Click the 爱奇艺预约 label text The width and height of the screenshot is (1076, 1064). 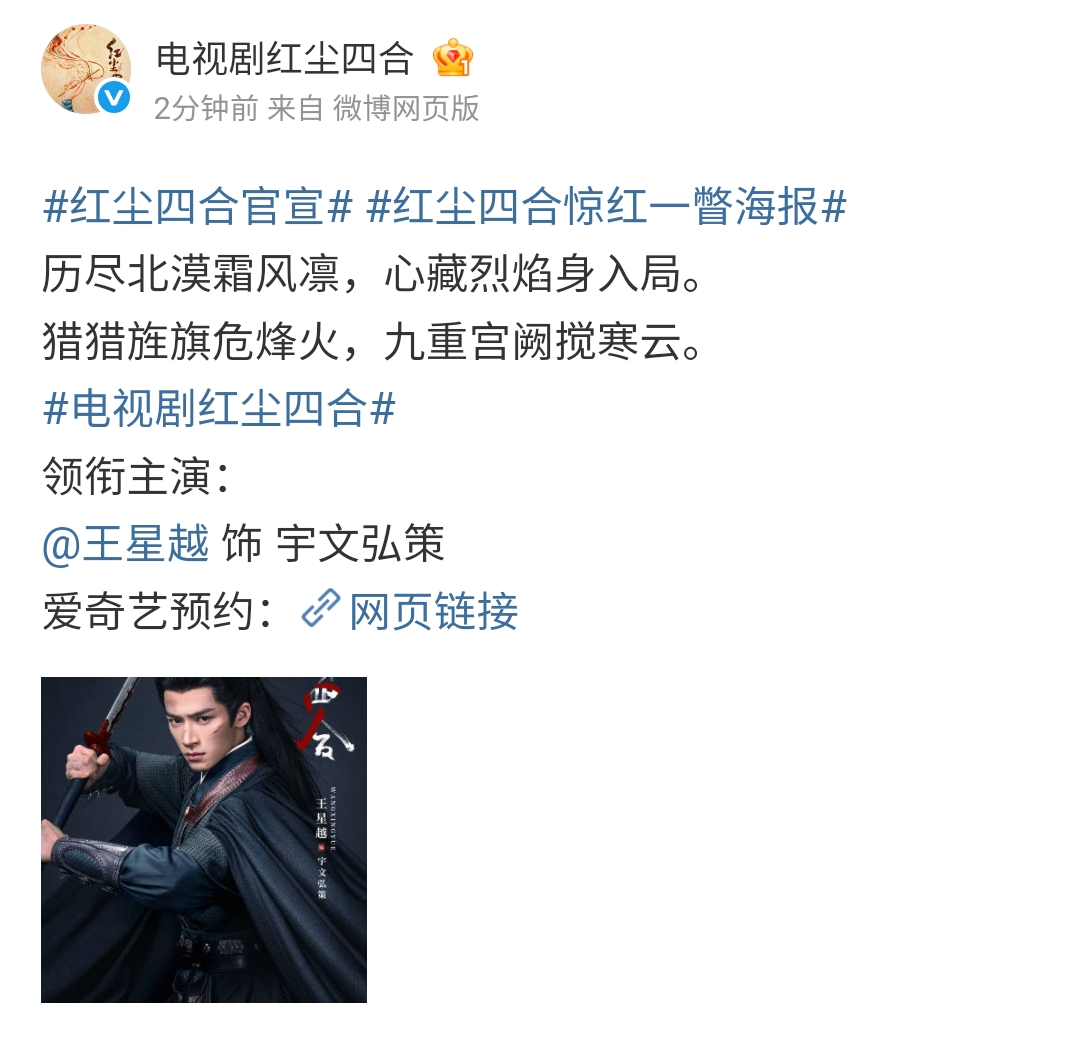148,611
